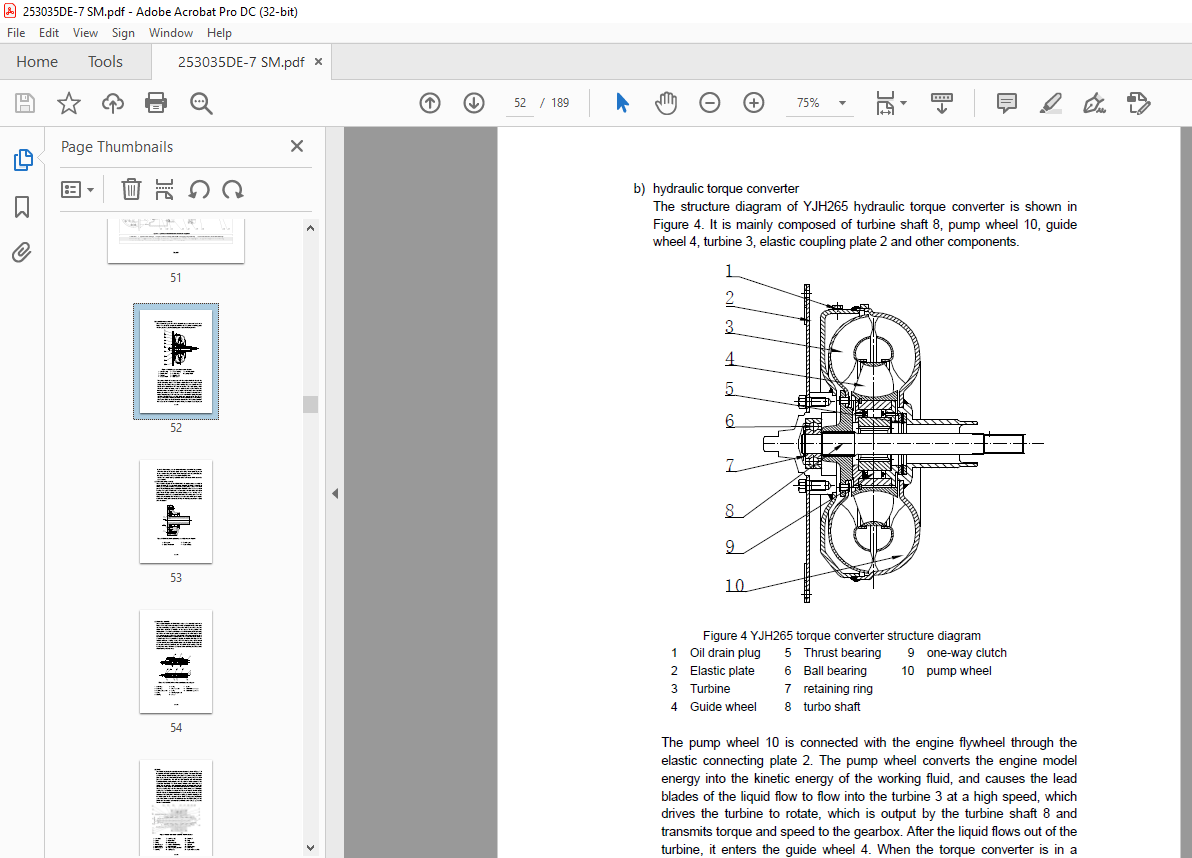Image resolution: width=1192 pixels, height=858 pixels.
Task: Delete selected page with trash icon
Action: (132, 189)
